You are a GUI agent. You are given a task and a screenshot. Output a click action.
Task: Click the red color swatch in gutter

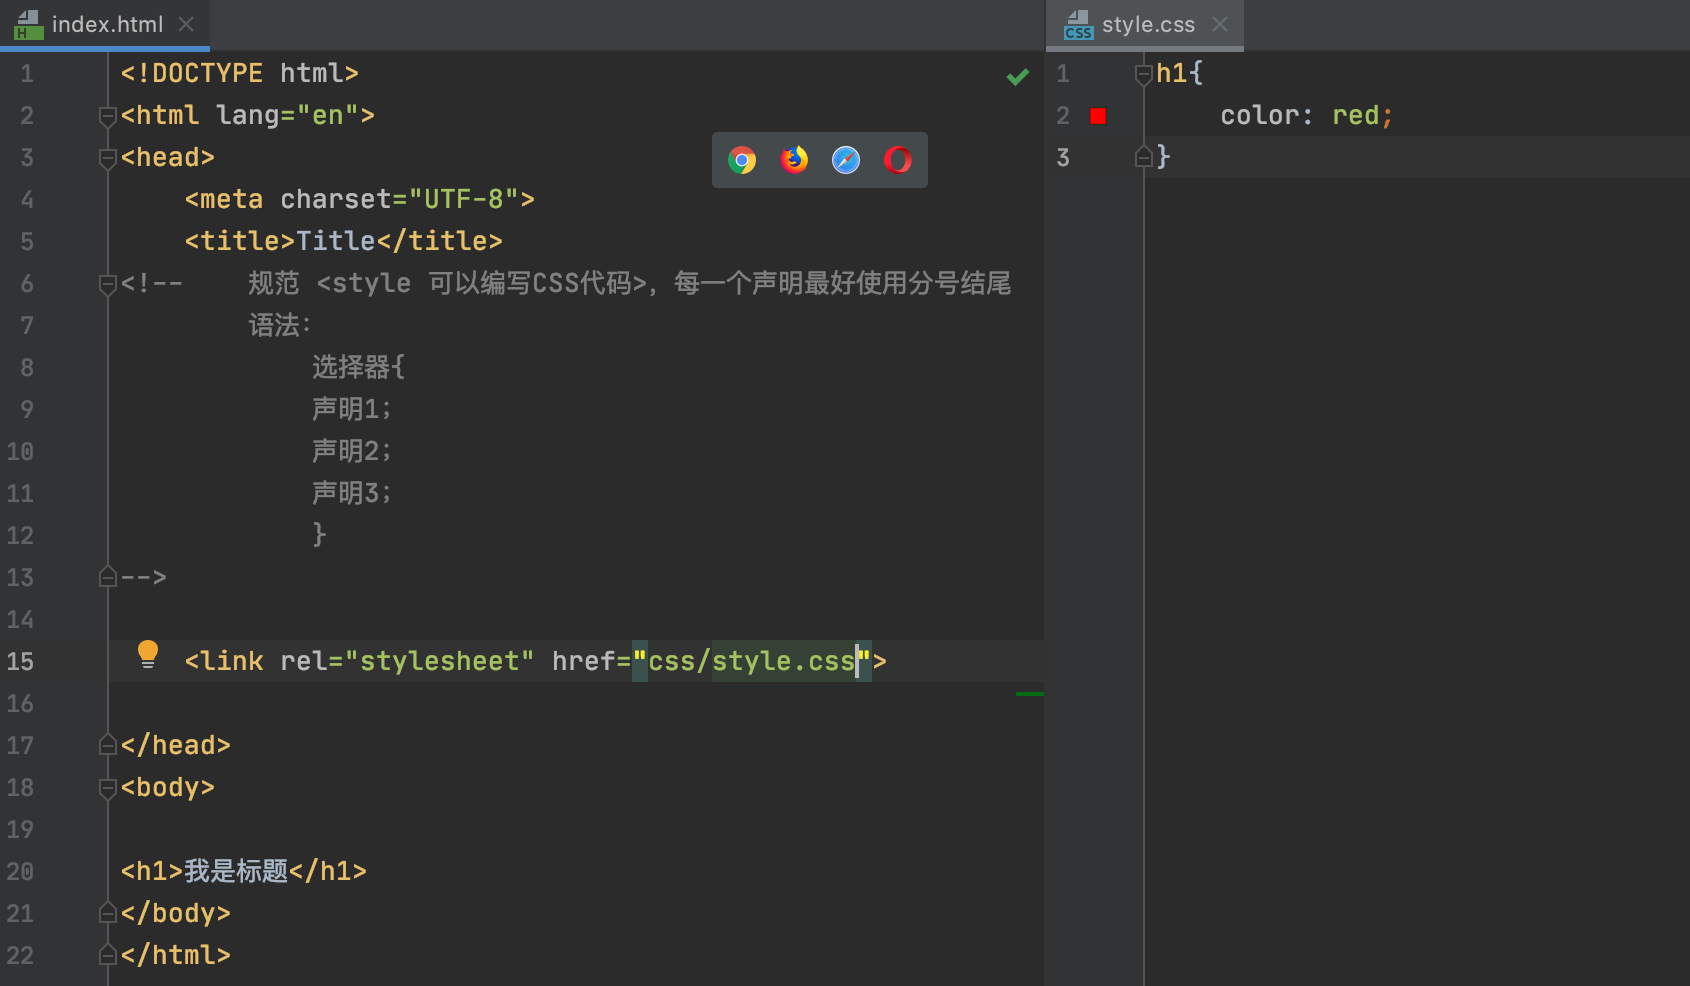point(1098,116)
